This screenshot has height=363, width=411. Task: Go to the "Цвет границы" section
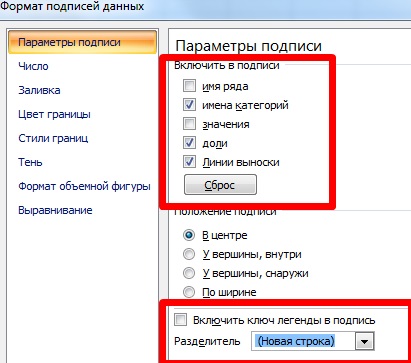pyautogui.click(x=54, y=114)
